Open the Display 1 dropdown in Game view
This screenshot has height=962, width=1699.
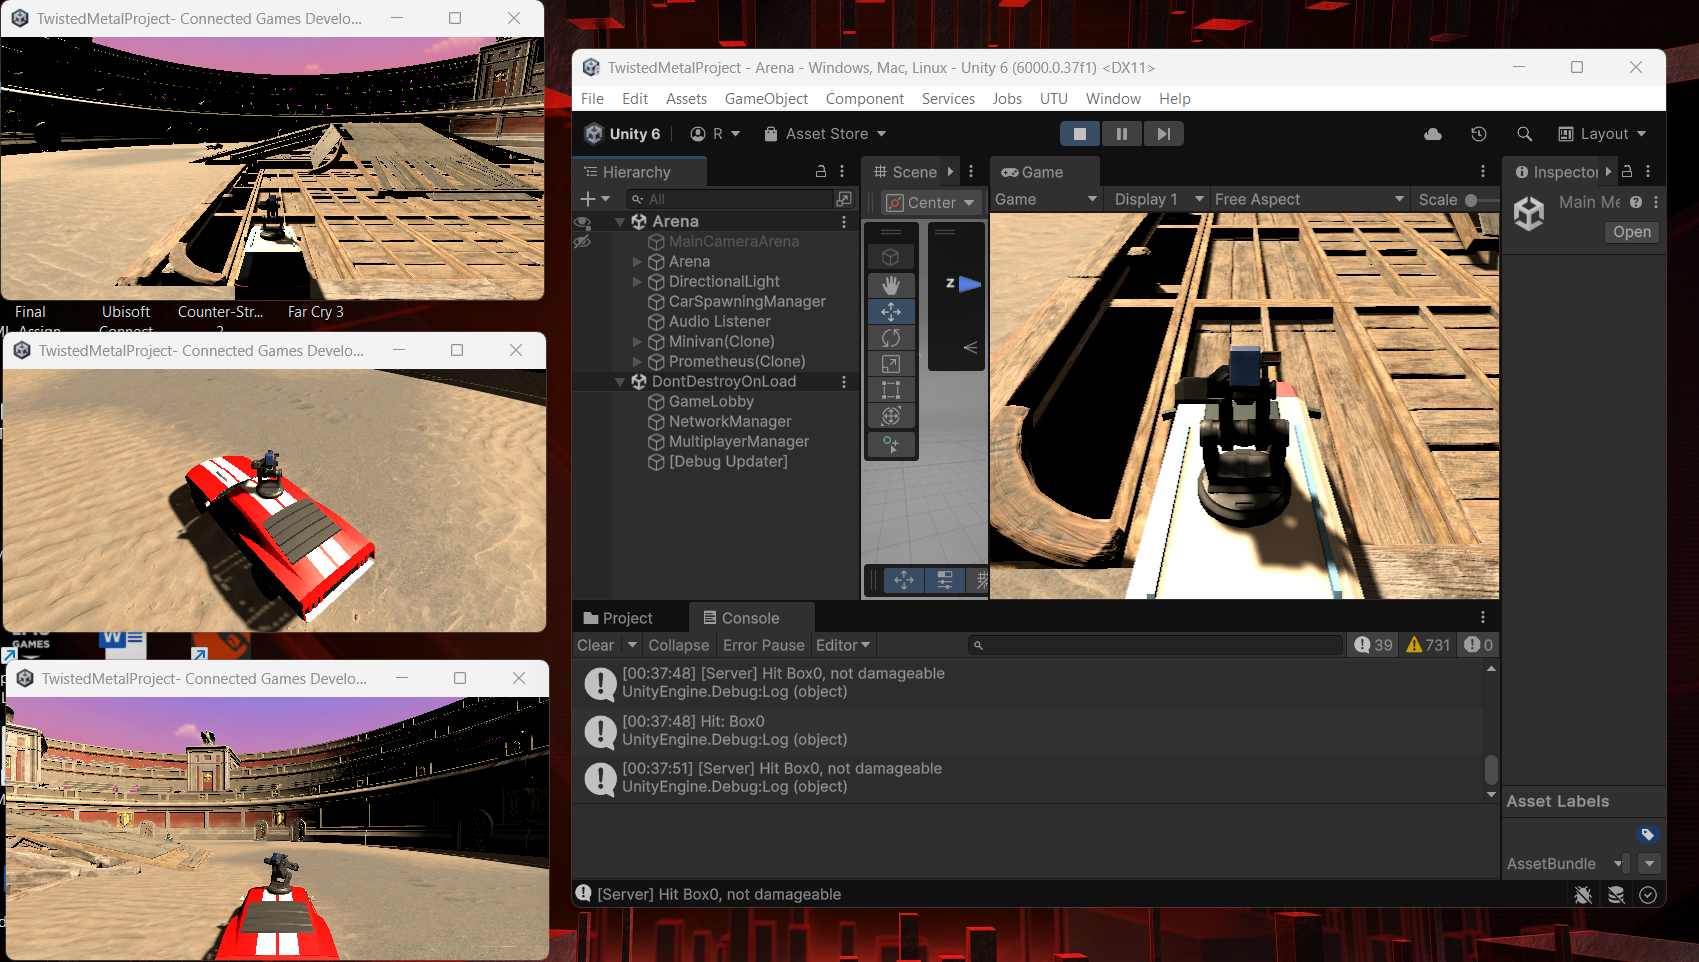1157,200
